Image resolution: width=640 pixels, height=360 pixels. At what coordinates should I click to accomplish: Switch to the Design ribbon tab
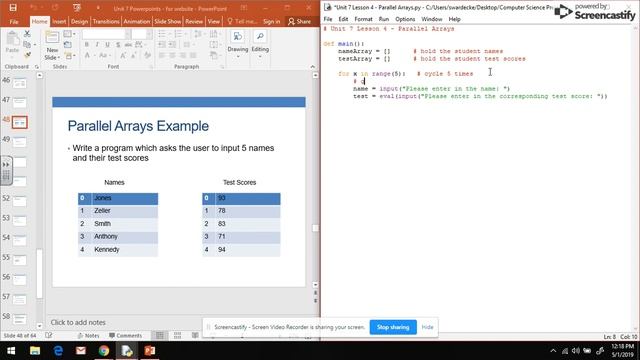coord(79,21)
